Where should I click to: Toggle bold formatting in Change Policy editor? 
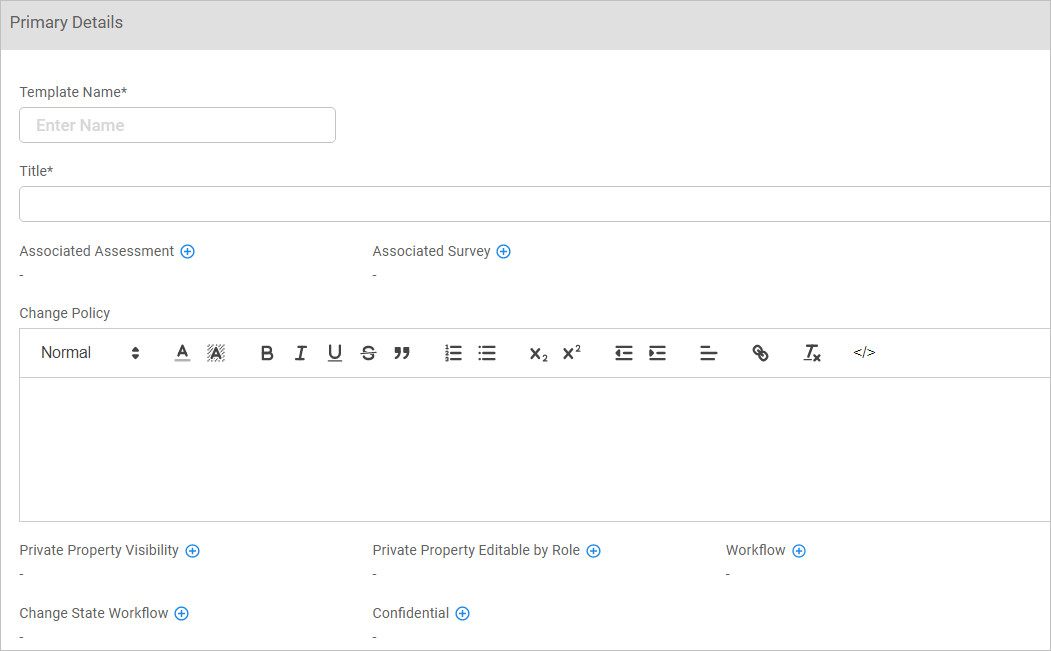coord(267,353)
